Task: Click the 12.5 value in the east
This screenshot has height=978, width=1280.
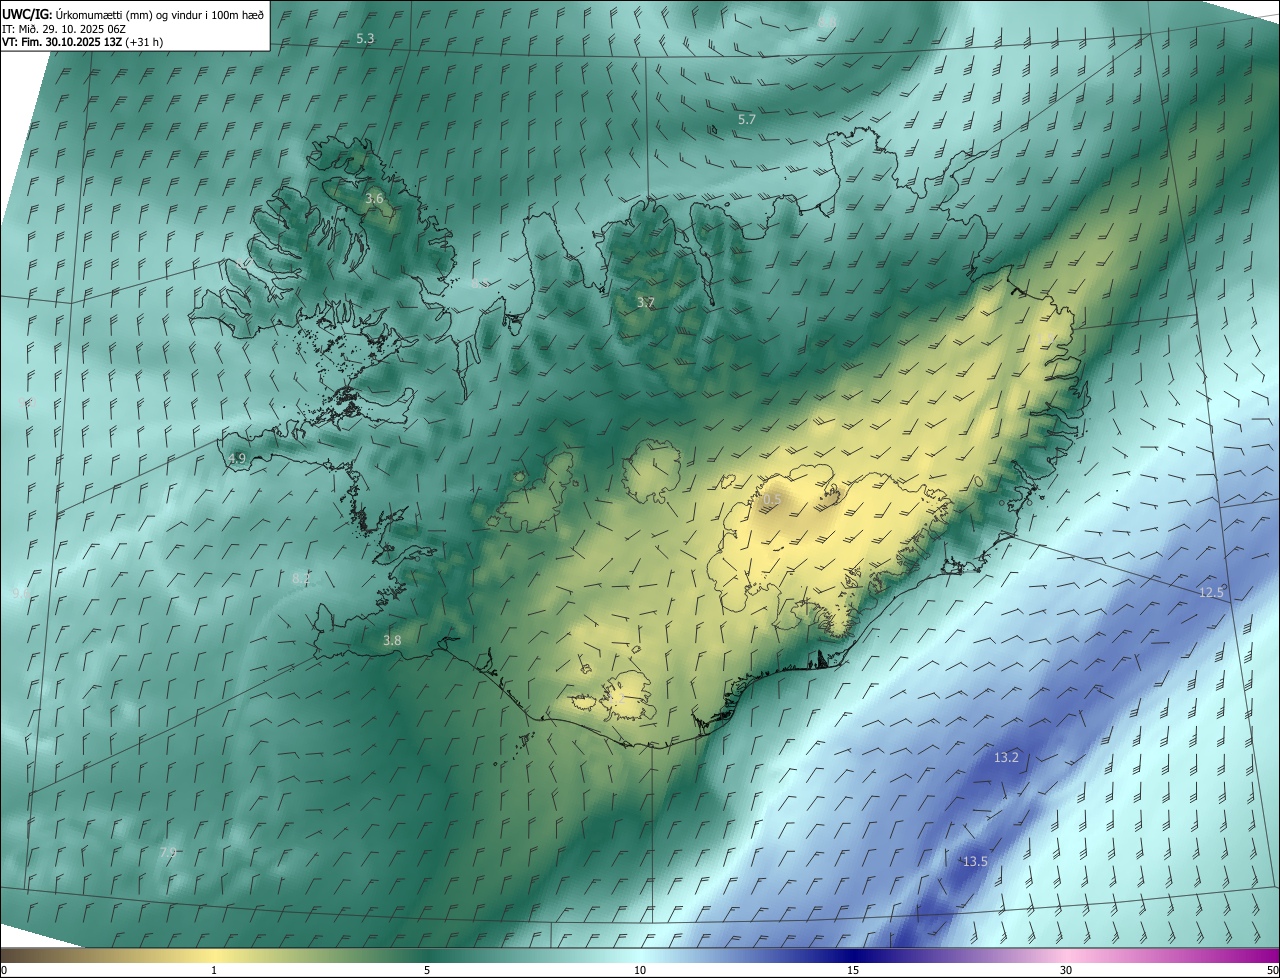Action: pyautogui.click(x=1211, y=592)
